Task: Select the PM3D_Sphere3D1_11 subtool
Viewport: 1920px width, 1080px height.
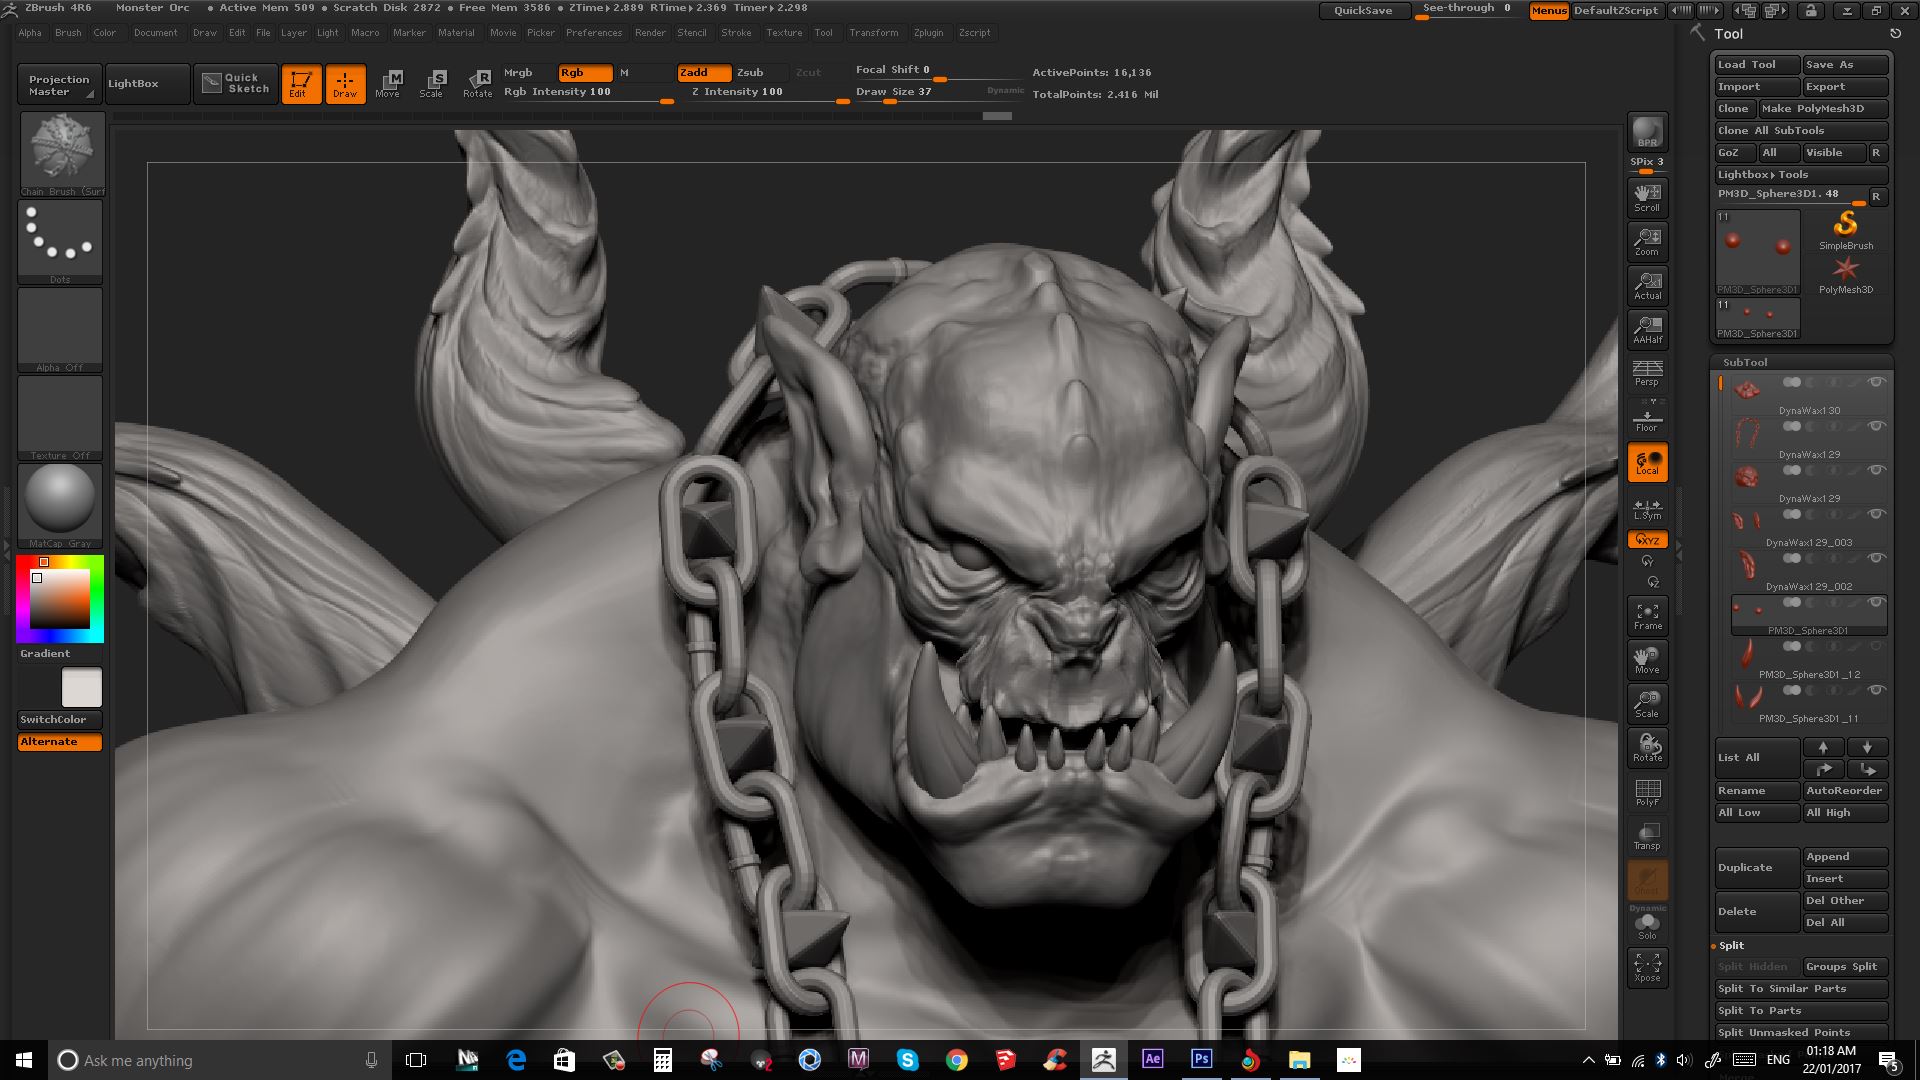Action: pyautogui.click(x=1808, y=704)
